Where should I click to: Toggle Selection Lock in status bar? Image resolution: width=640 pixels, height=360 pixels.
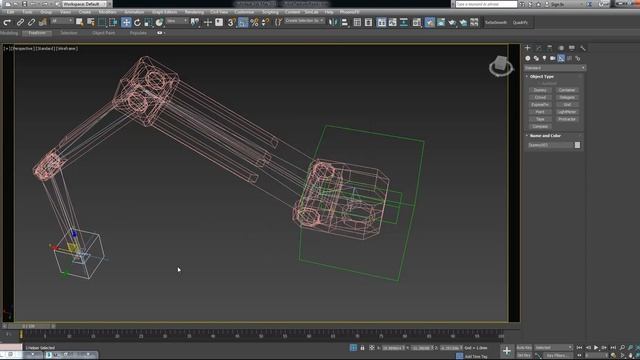362,348
